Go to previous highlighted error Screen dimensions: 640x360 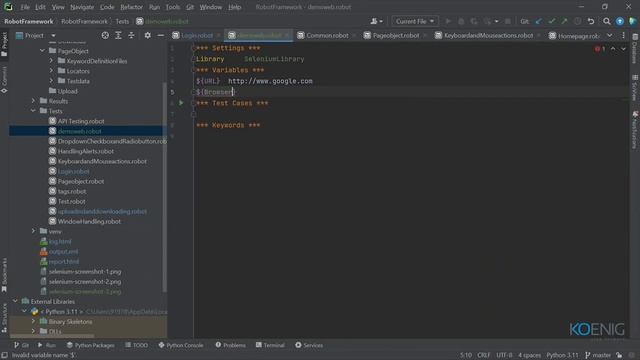613,49
